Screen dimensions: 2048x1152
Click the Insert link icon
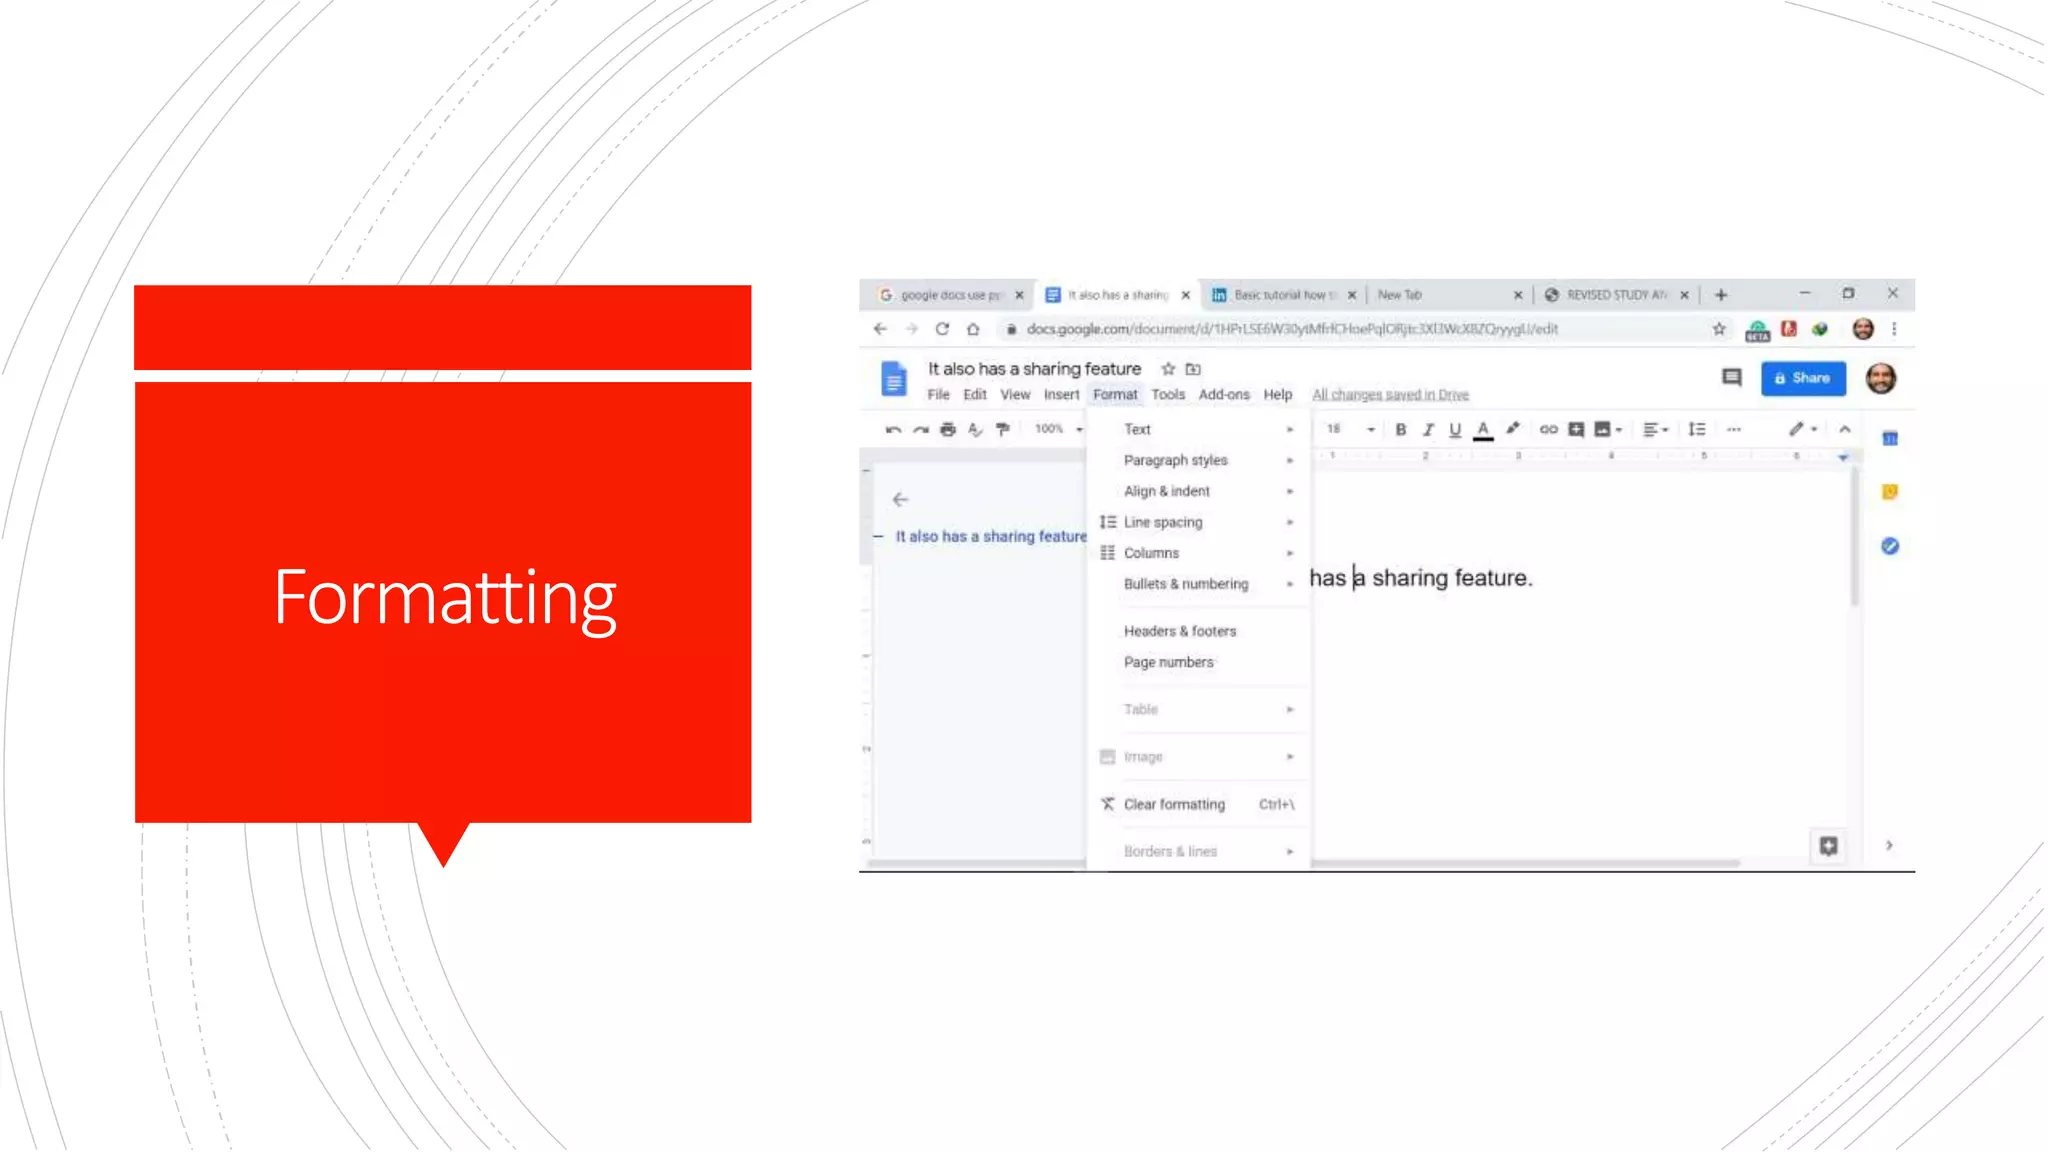coord(1548,430)
